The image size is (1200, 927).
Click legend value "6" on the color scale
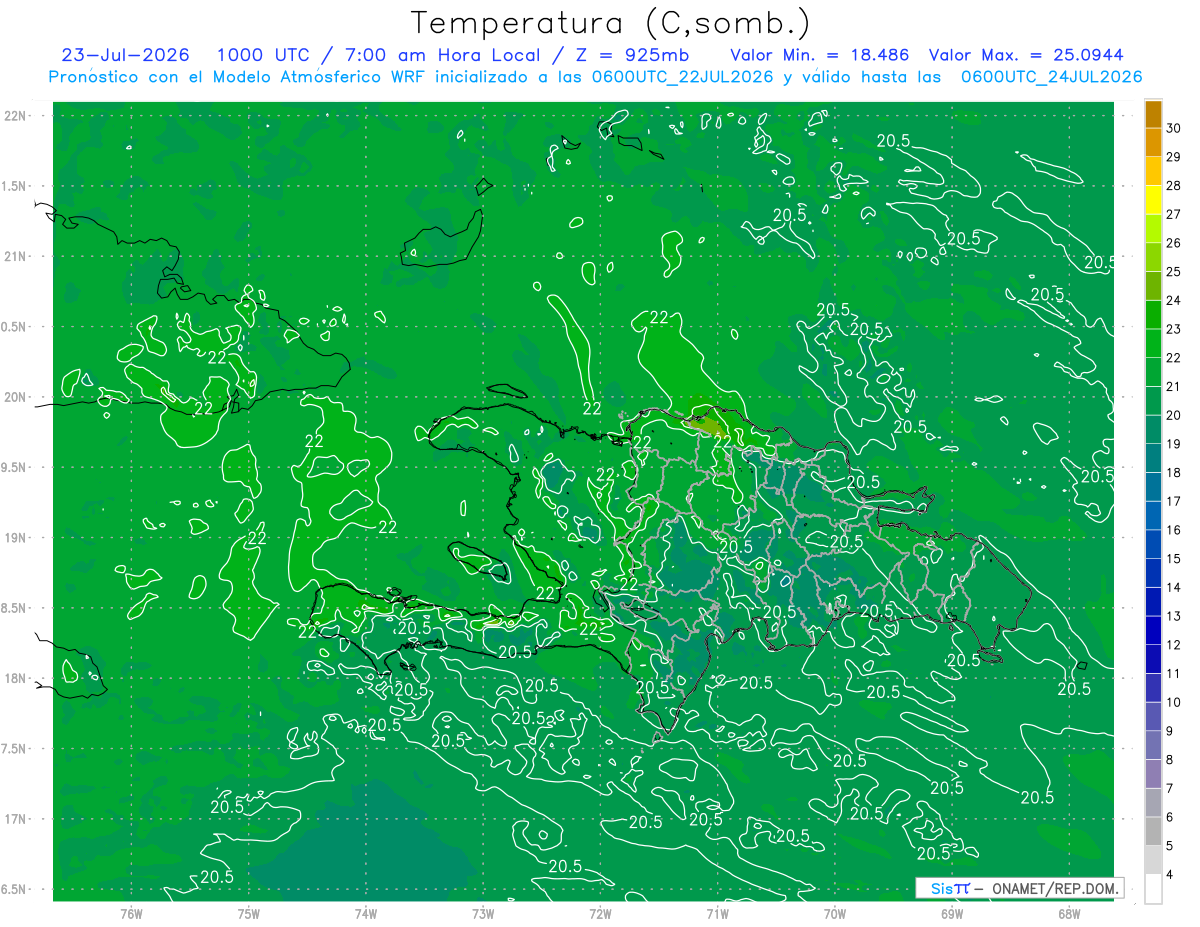(1171, 817)
